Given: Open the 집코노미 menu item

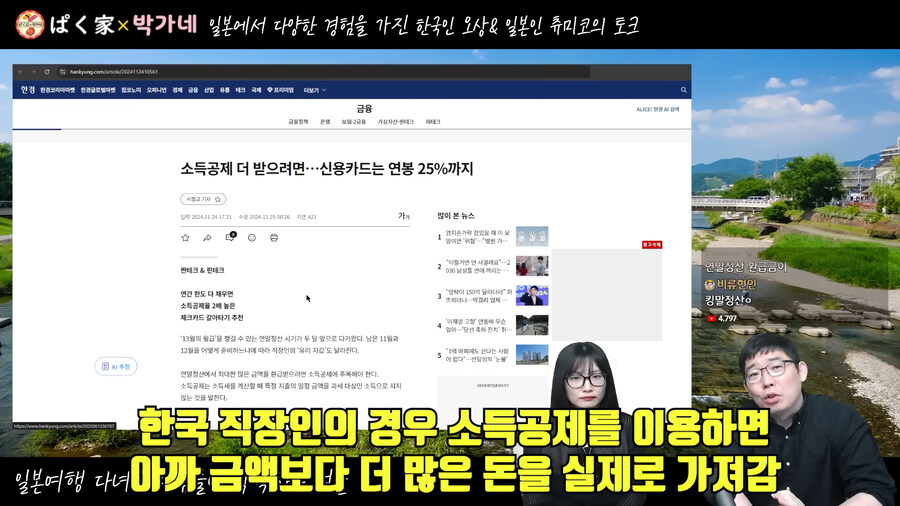Looking at the screenshot, I should [131, 90].
